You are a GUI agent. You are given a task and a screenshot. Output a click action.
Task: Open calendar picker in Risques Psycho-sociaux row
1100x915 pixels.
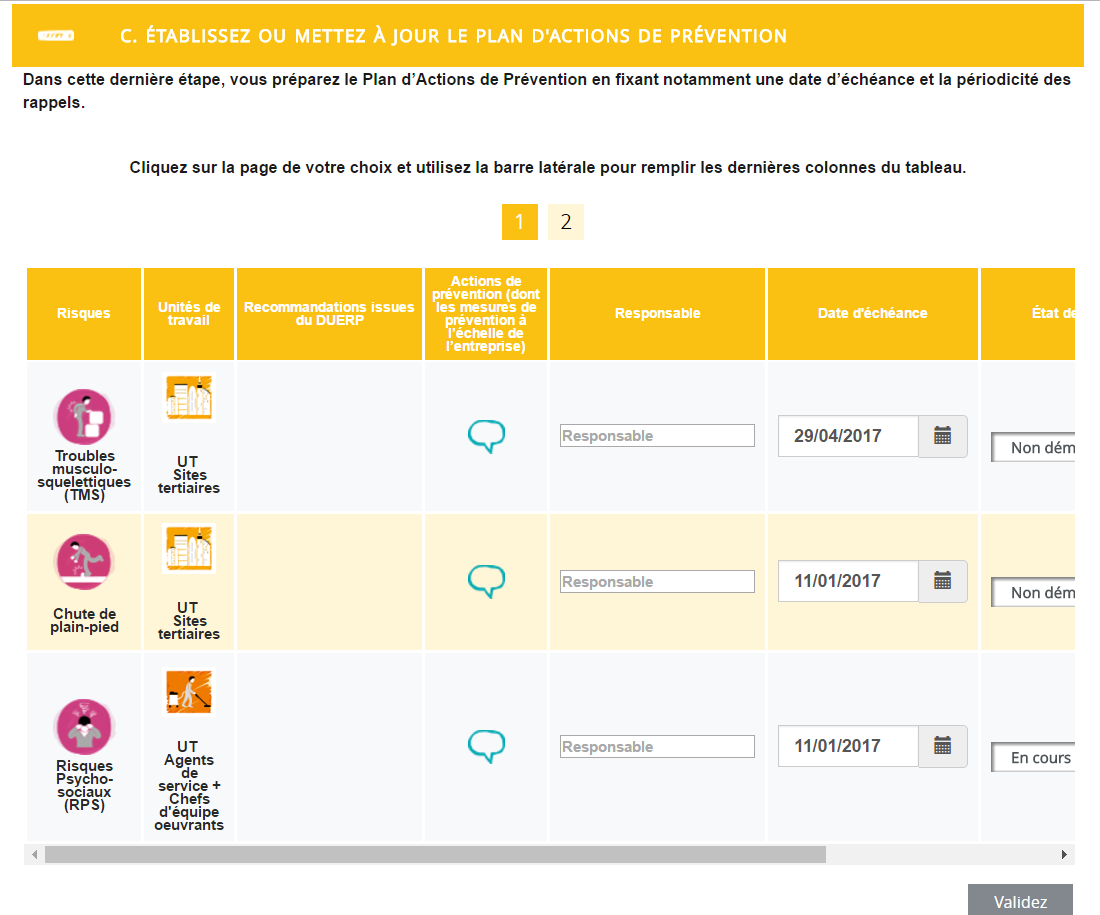(x=942, y=746)
